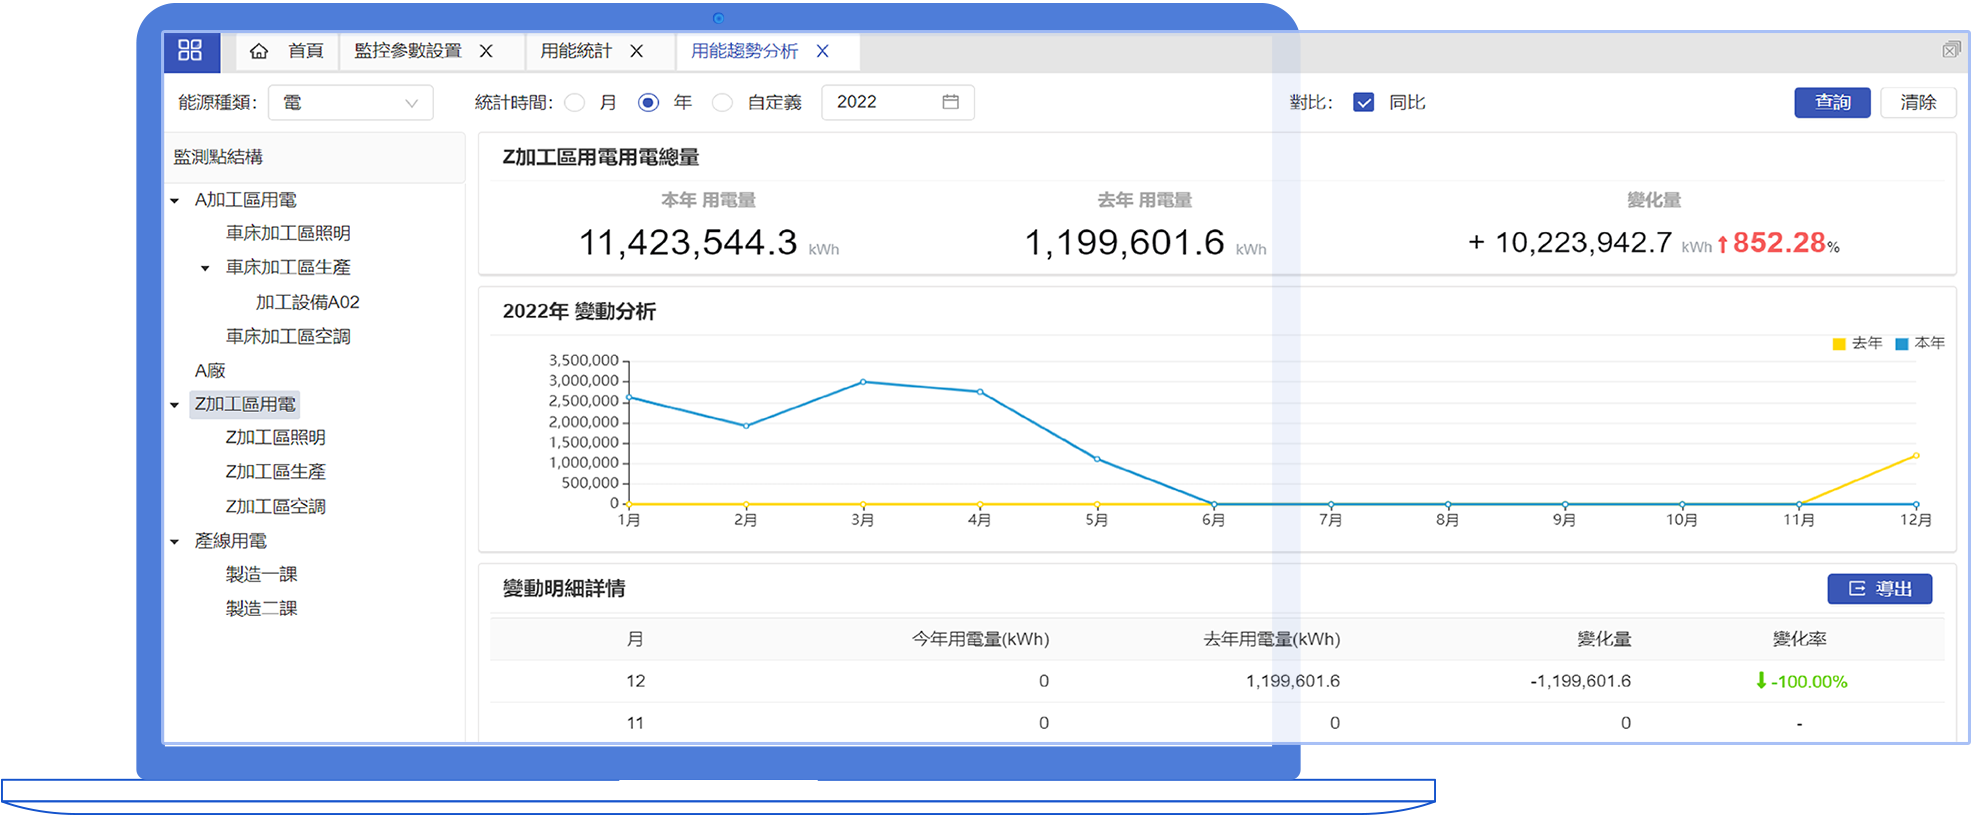Open the calendar icon in year field
1972x818 pixels.
950,102
